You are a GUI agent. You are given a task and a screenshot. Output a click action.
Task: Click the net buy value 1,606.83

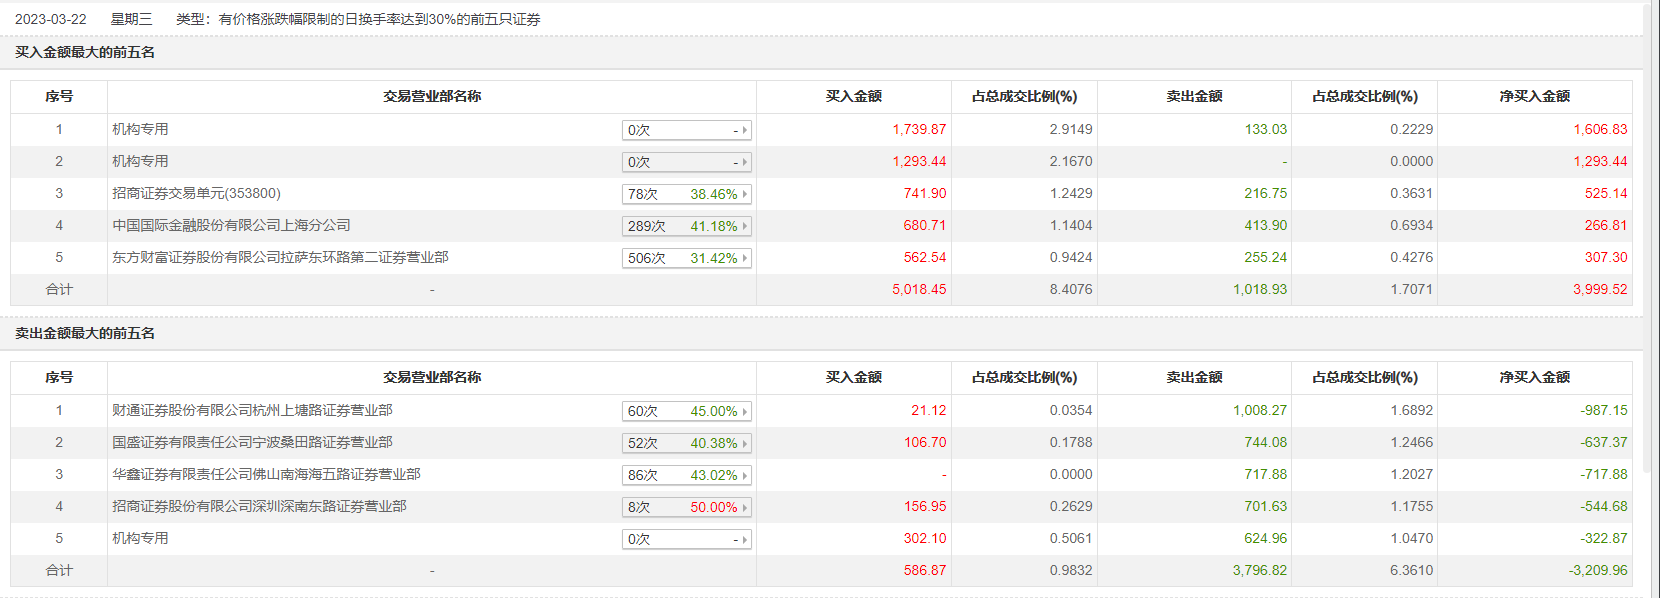click(x=1600, y=129)
